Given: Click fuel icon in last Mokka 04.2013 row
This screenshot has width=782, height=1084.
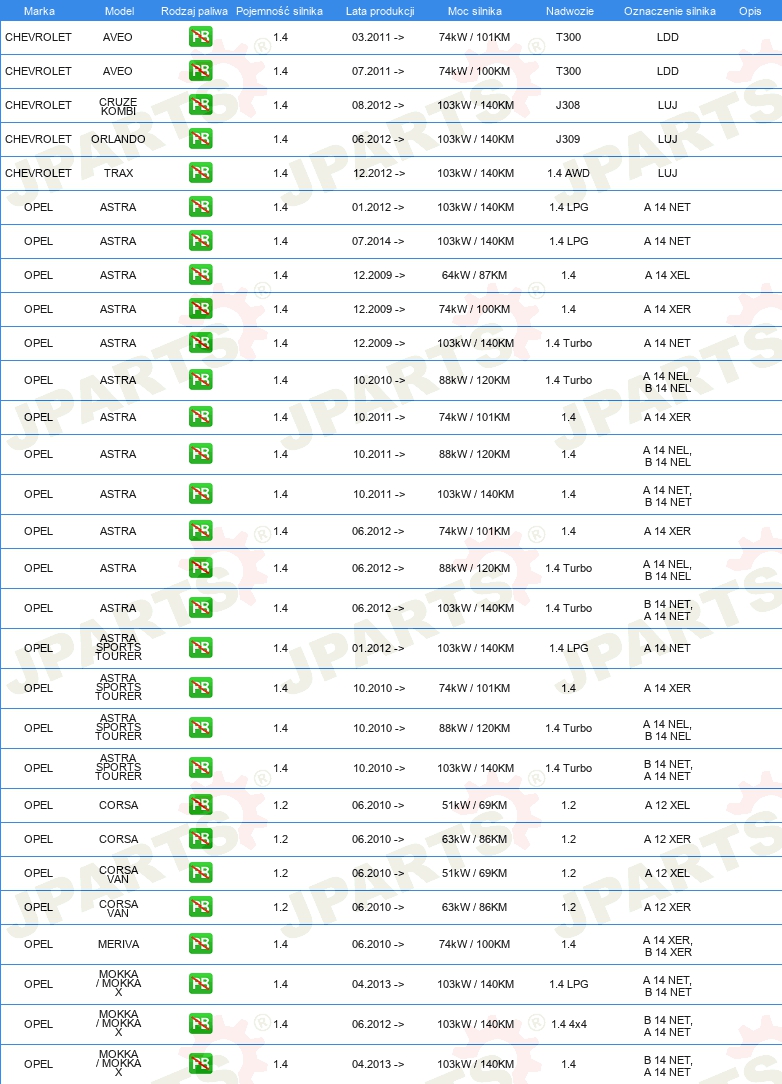Looking at the screenshot, I should pos(201,1063).
